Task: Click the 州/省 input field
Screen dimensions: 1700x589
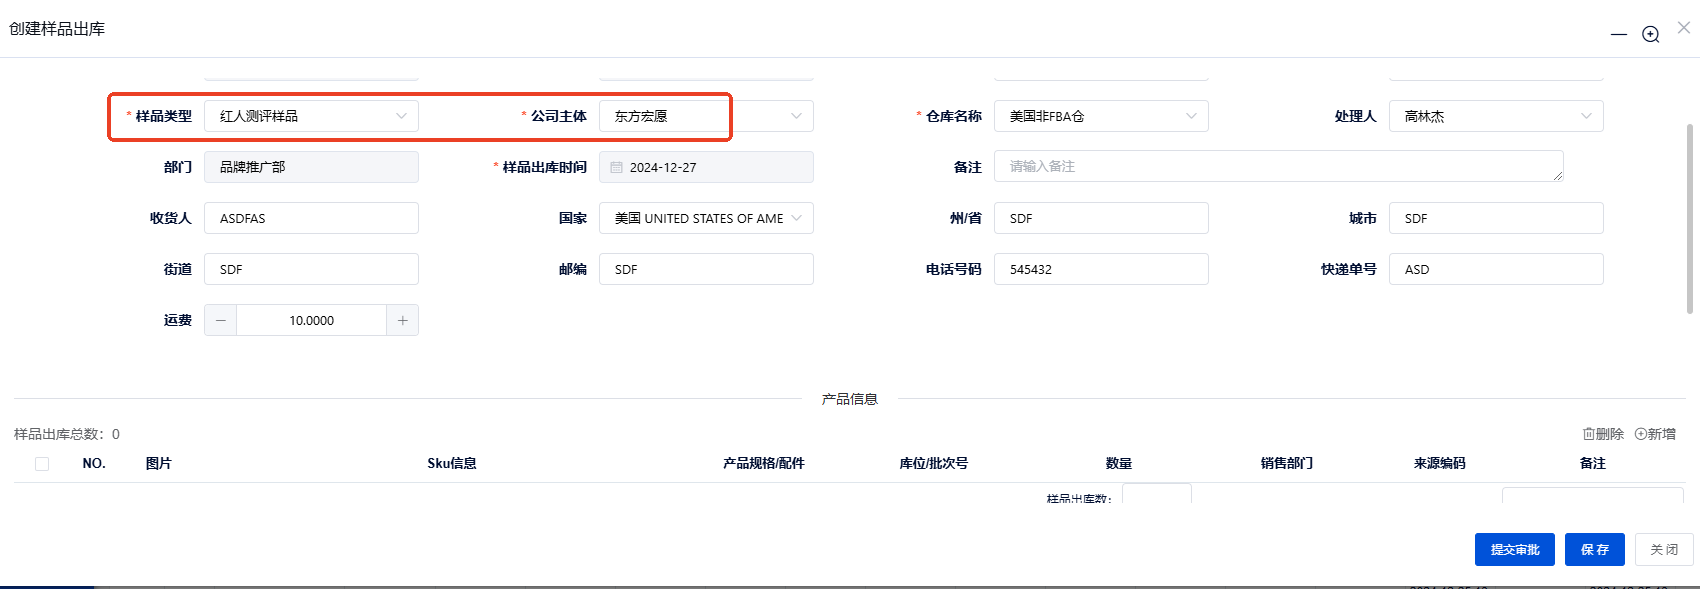Action: pyautogui.click(x=1101, y=218)
